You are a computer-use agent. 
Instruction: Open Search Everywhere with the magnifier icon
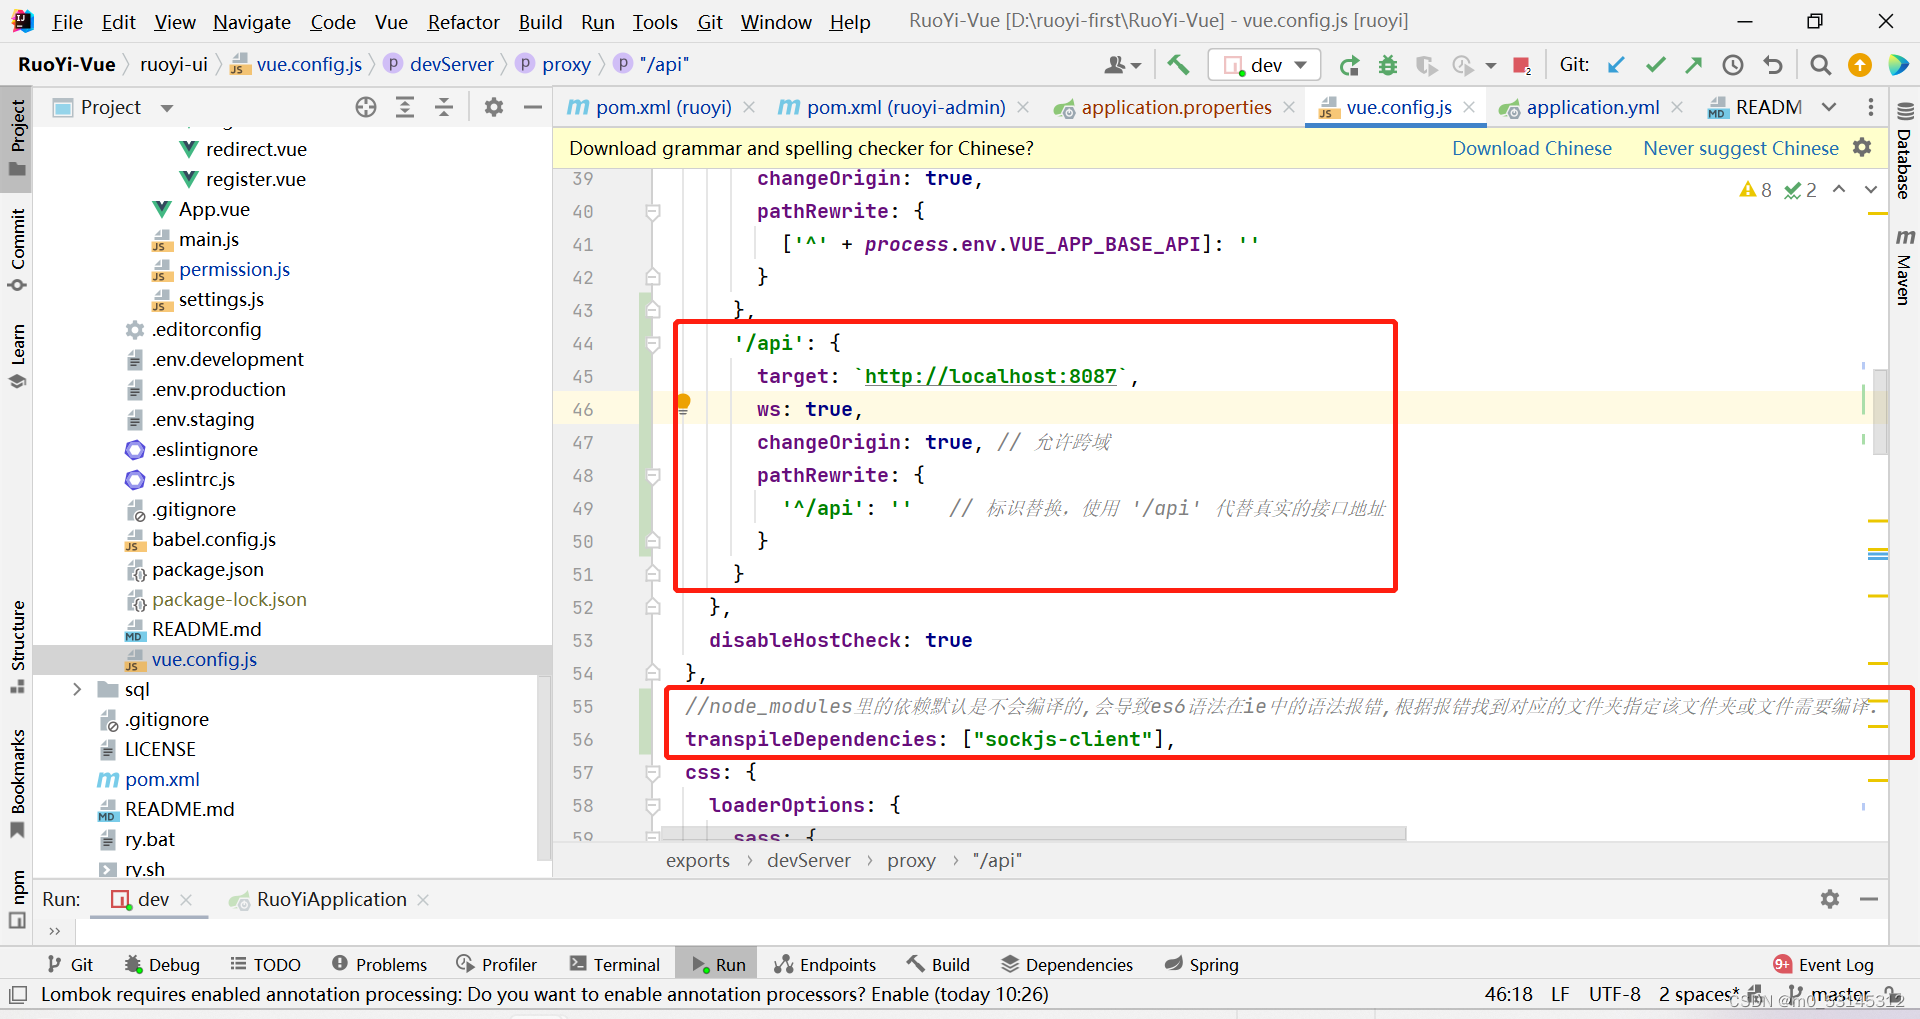tap(1820, 64)
